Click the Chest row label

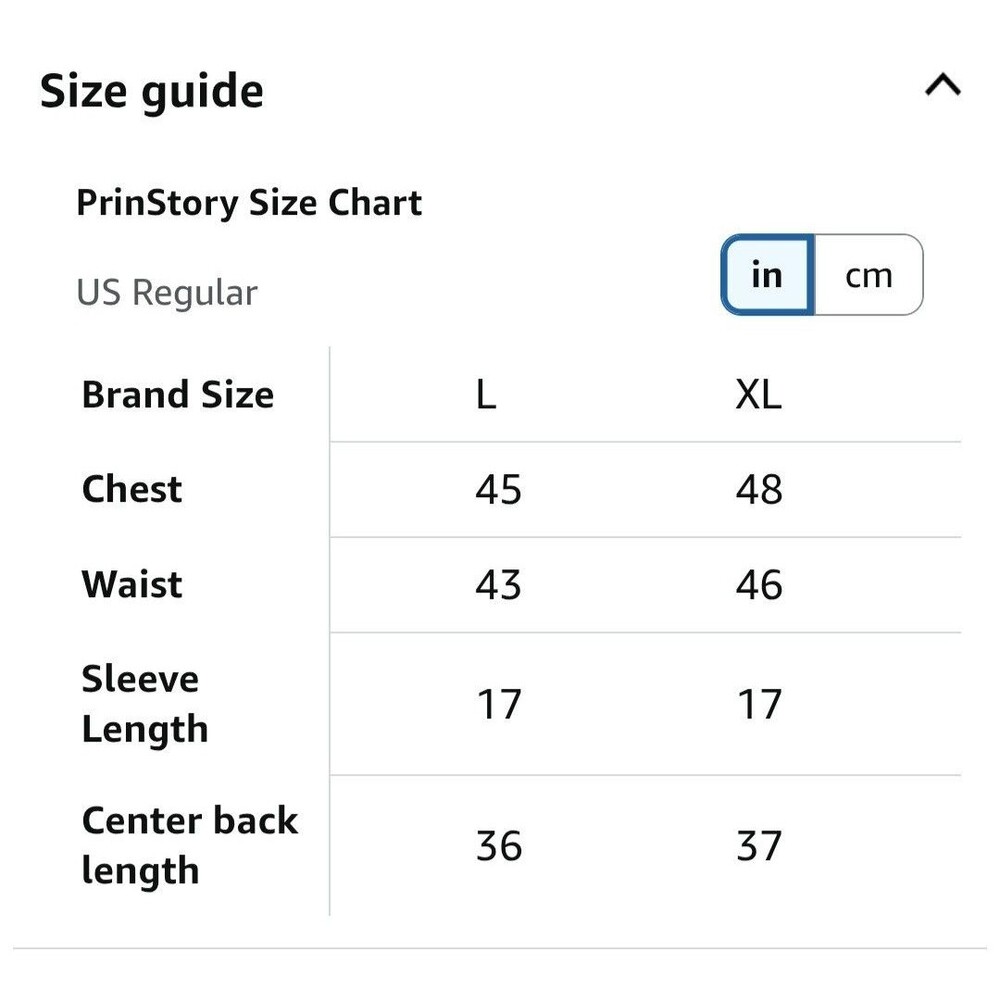pyautogui.click(x=132, y=489)
